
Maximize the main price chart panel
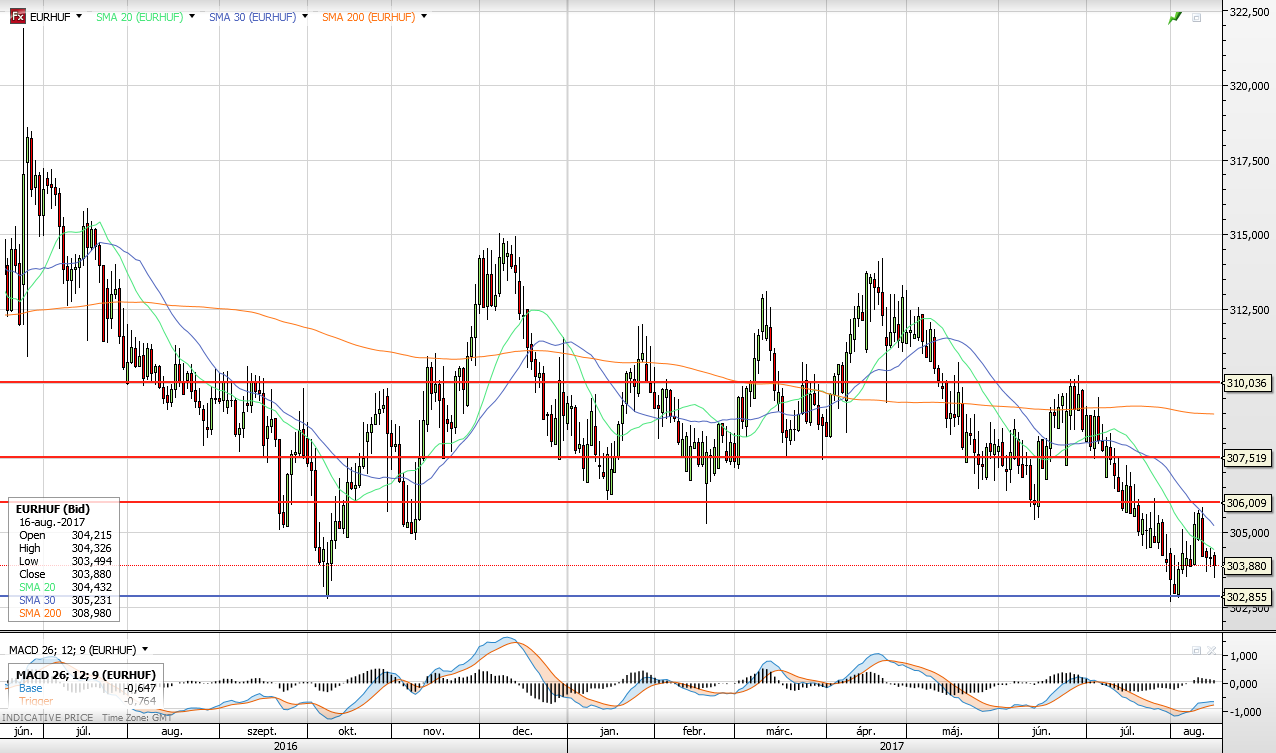click(1197, 17)
